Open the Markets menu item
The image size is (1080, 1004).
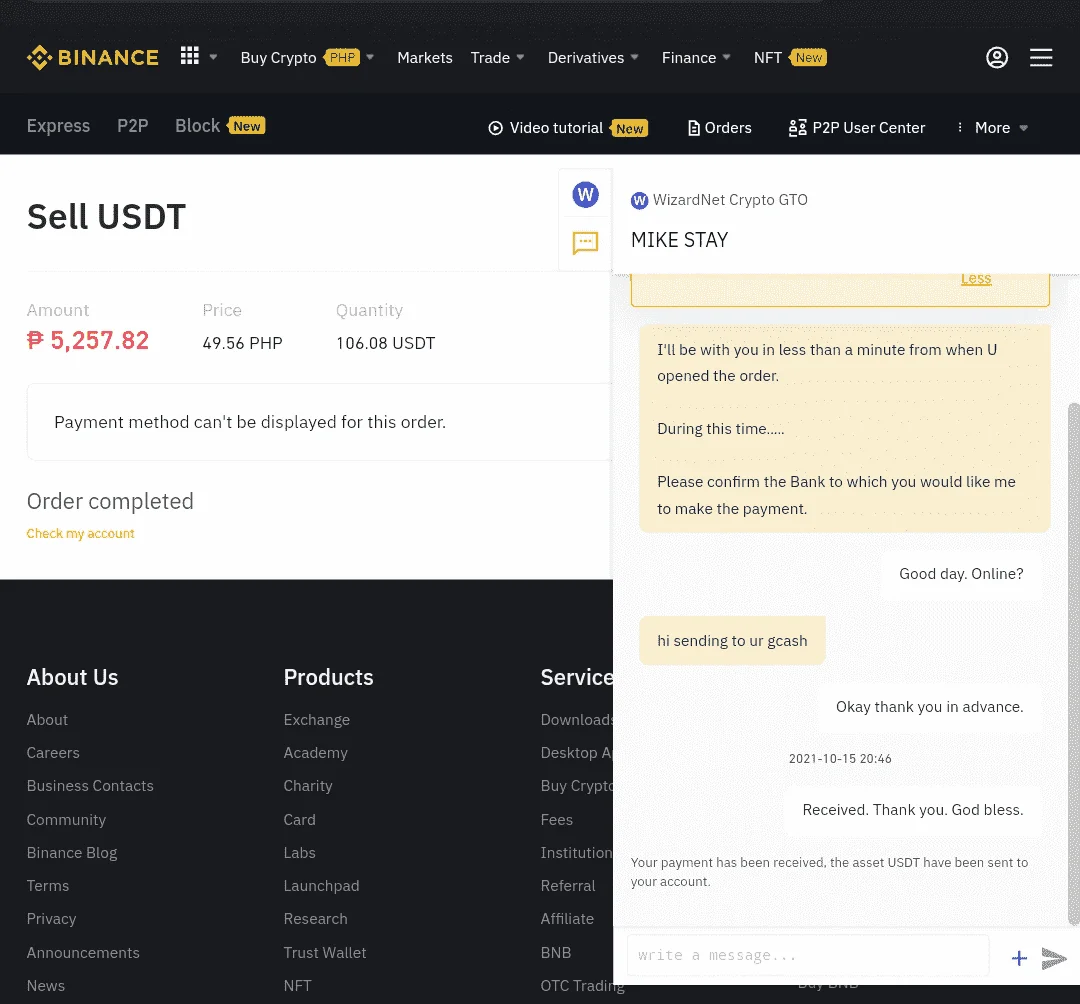pyautogui.click(x=425, y=58)
